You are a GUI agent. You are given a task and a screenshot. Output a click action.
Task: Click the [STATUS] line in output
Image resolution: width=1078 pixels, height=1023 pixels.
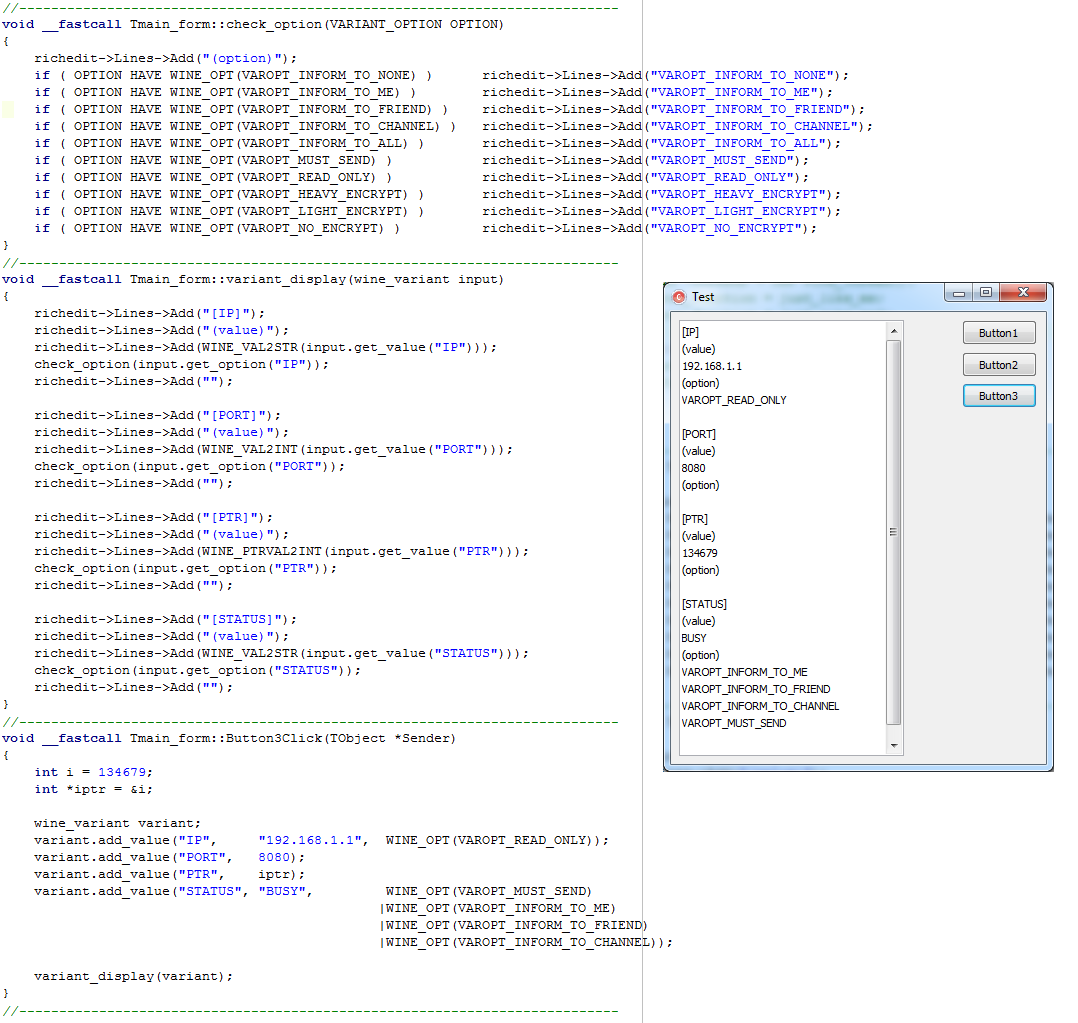704,604
